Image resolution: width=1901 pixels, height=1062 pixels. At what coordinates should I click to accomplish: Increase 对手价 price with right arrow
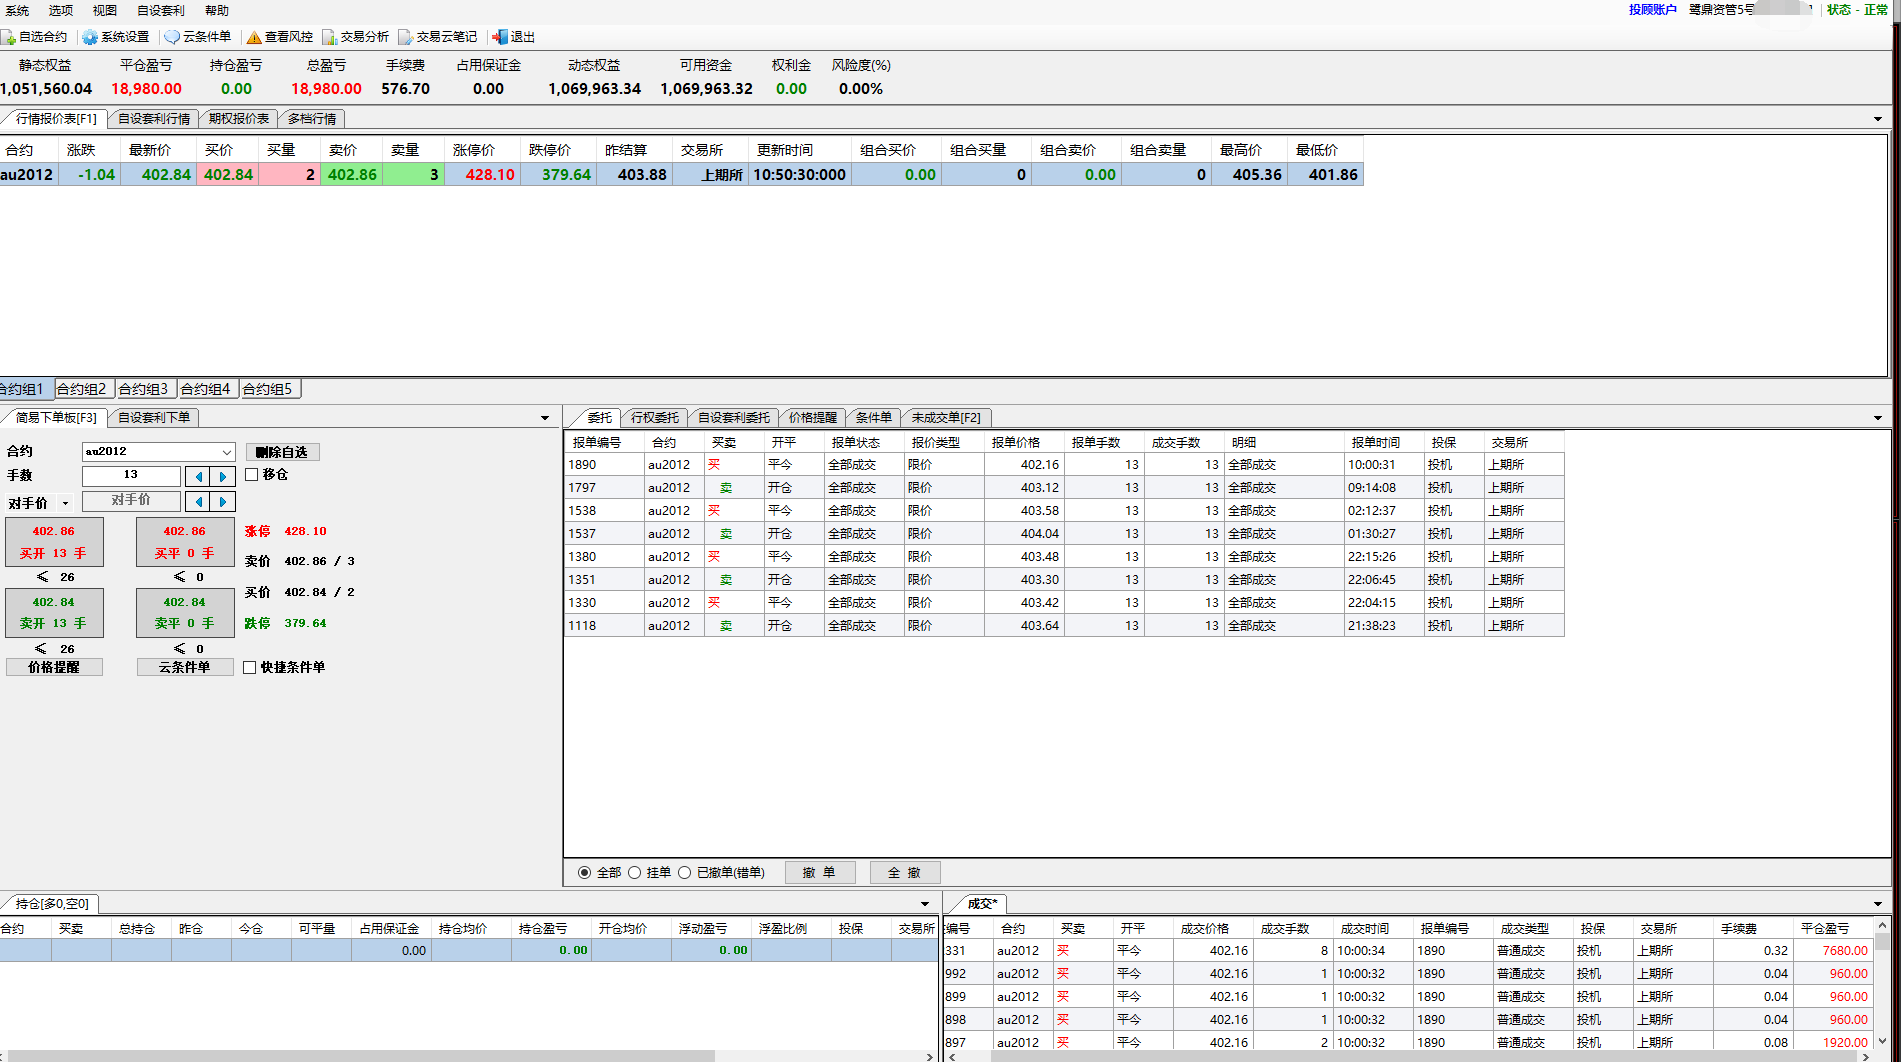click(223, 501)
